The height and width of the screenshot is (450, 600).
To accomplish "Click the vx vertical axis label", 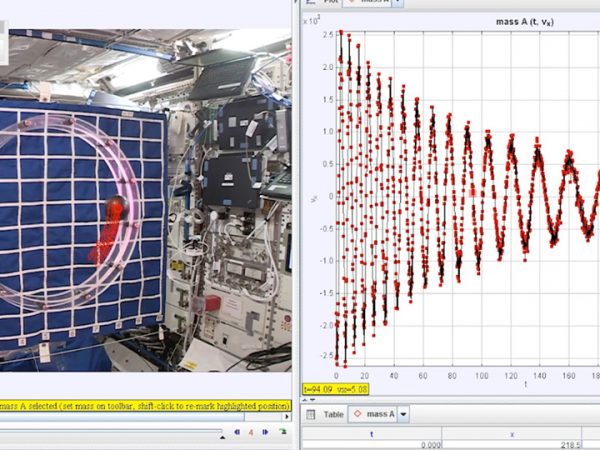I will pyautogui.click(x=313, y=199).
